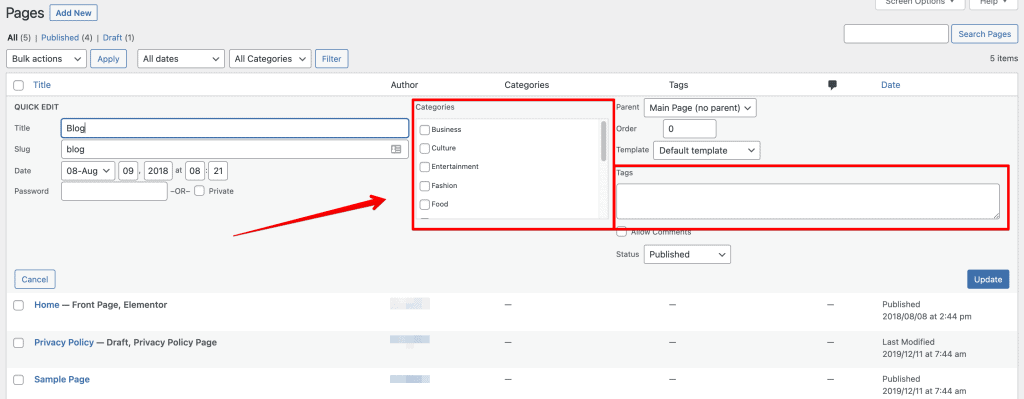The height and width of the screenshot is (399, 1024).
Task: Check the select-all pages checkbox
Action: coord(18,85)
